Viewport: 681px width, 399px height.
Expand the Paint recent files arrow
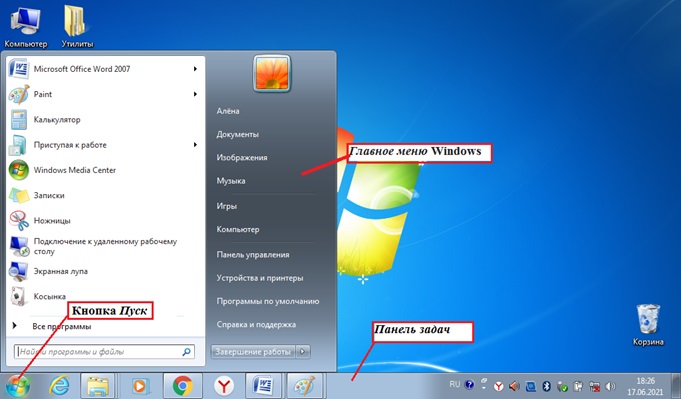click(x=195, y=94)
